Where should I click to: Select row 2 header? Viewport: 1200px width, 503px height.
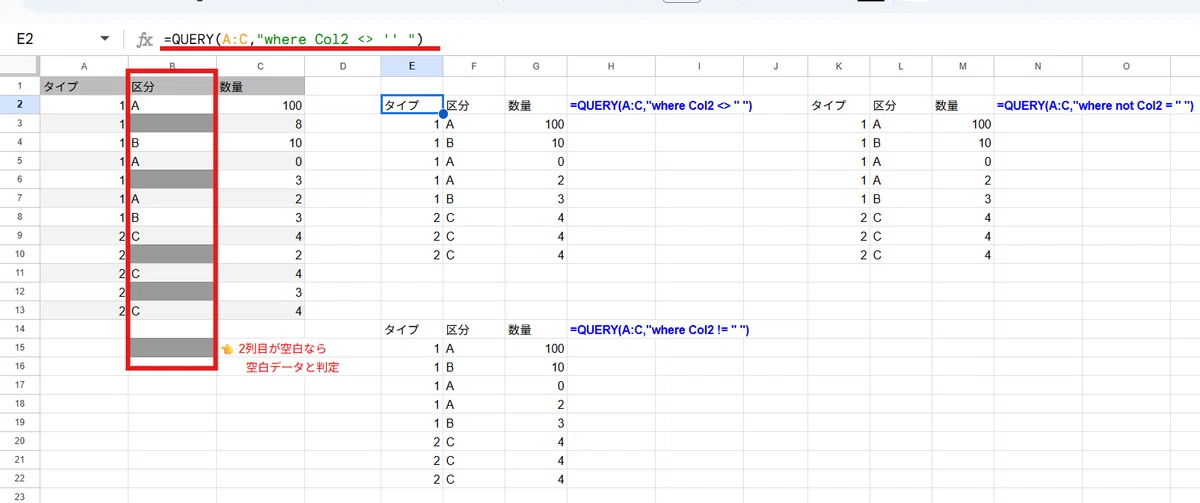[20, 104]
